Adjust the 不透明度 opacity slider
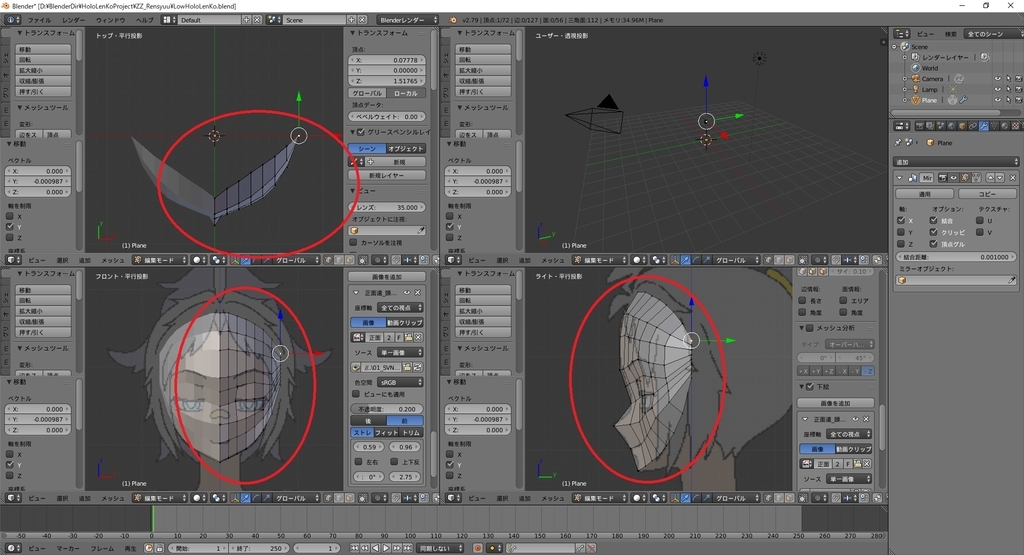Screen dimensions: 1024x555 pos(387,409)
